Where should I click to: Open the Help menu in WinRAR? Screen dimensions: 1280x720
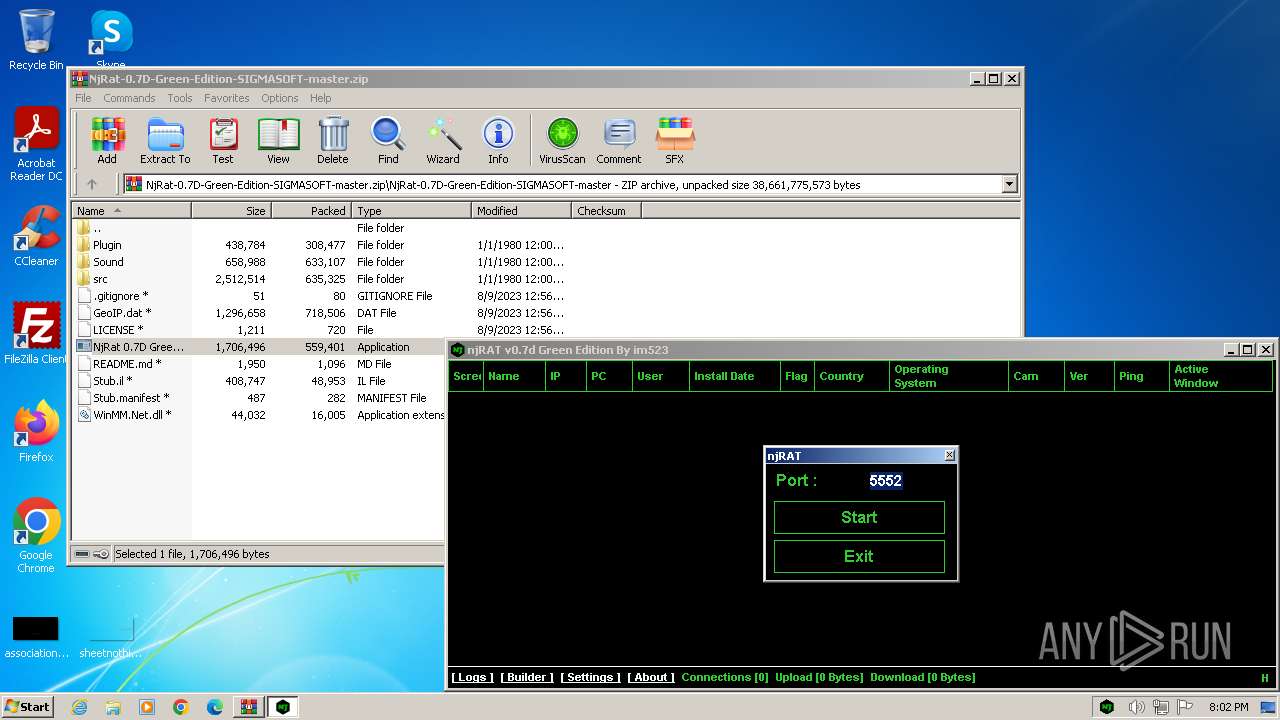click(x=321, y=98)
